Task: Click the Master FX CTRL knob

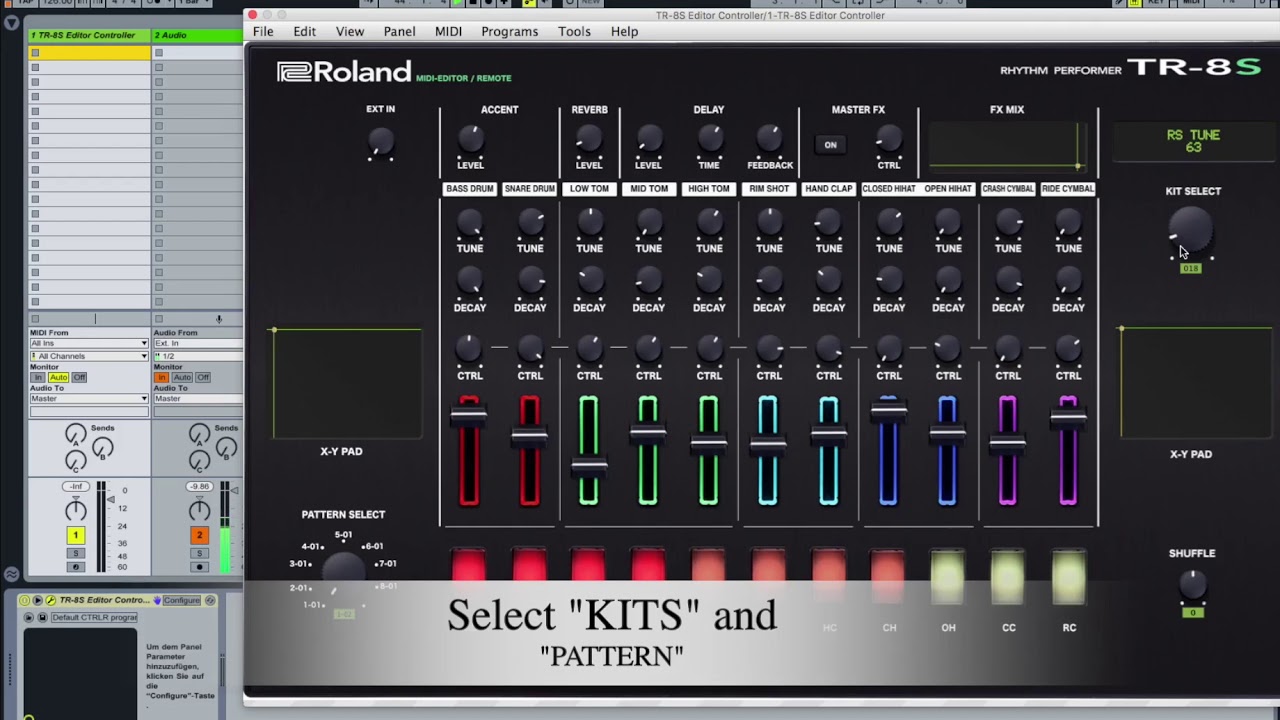Action: [x=888, y=139]
